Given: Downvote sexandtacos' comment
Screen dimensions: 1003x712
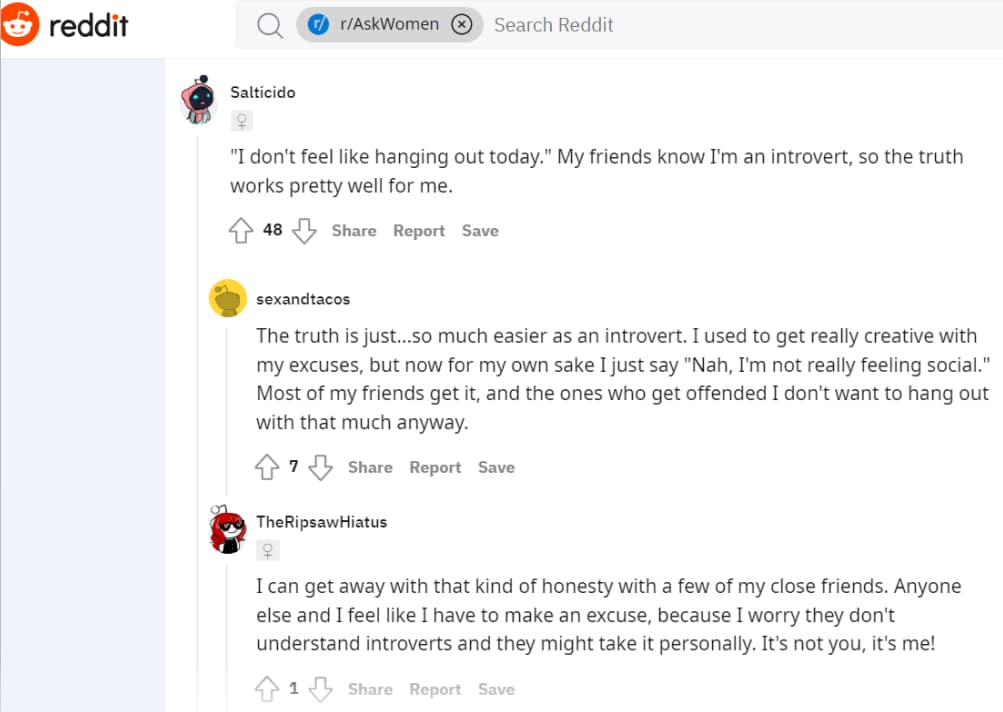Looking at the screenshot, I should coord(321,467).
